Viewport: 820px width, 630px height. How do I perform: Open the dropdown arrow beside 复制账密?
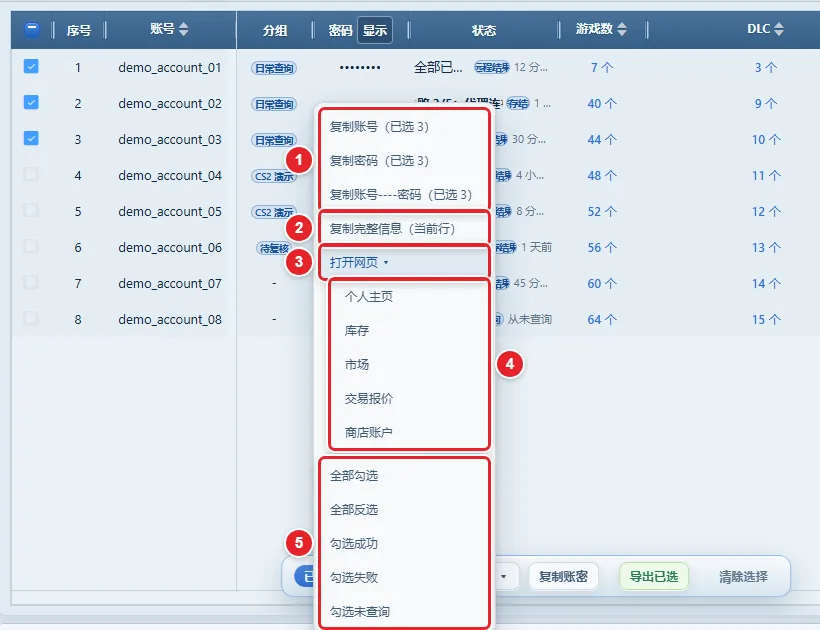point(503,577)
